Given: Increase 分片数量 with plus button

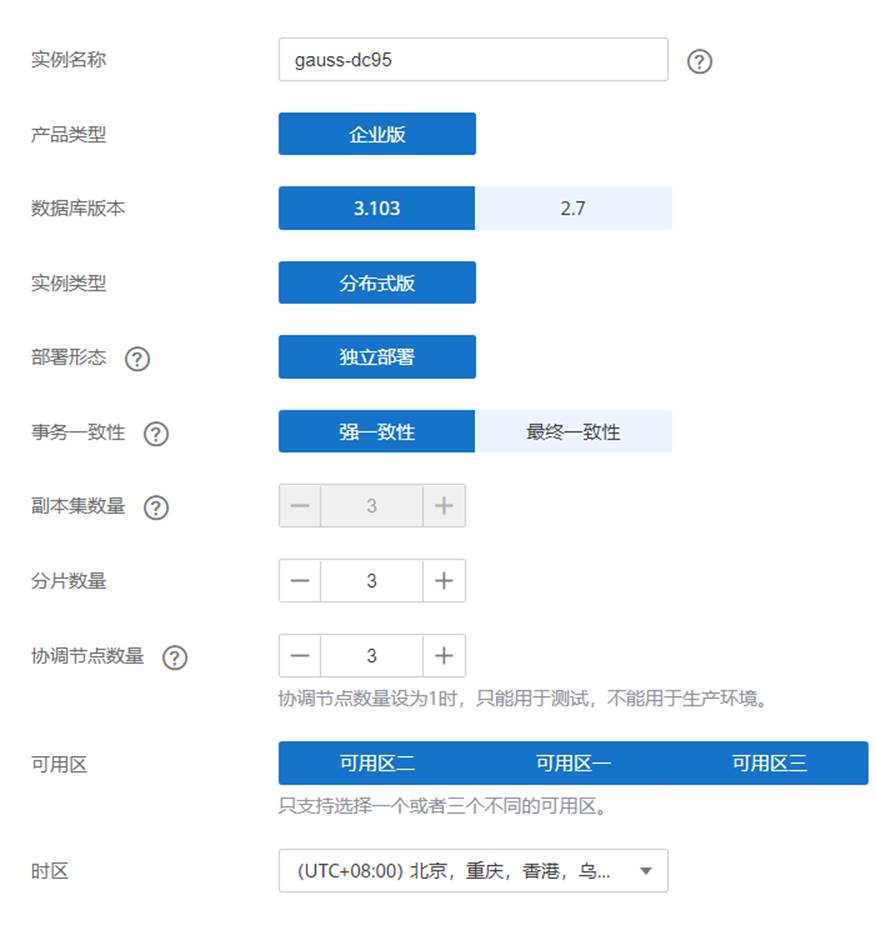Looking at the screenshot, I should pos(444,581).
